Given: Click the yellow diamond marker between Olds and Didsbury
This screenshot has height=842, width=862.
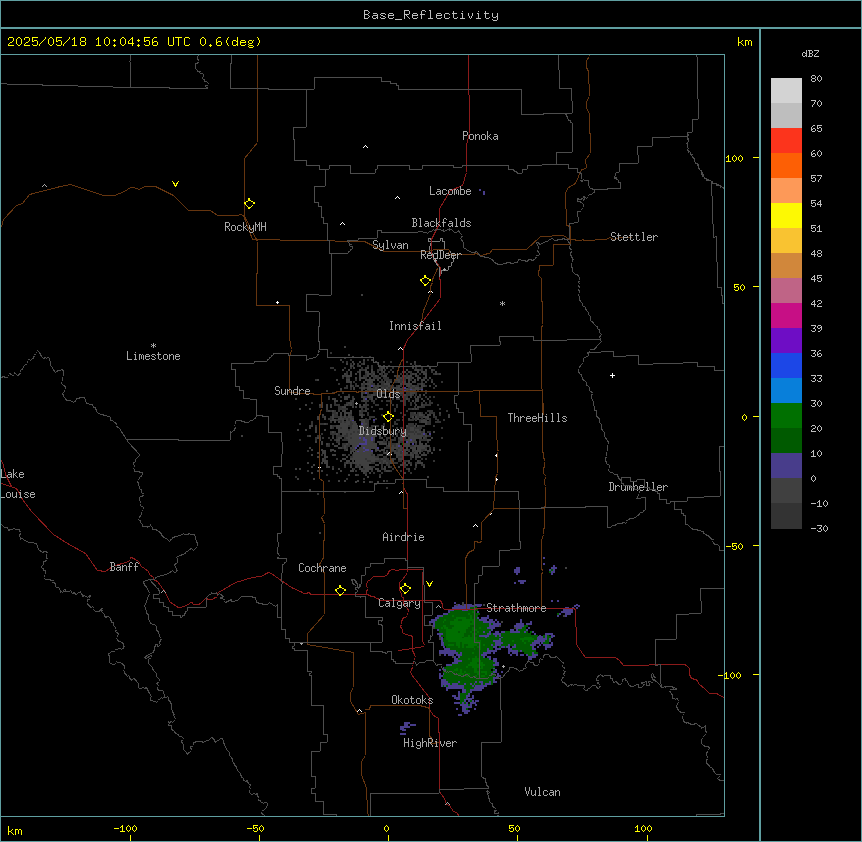Looking at the screenshot, I should pyautogui.click(x=388, y=417).
